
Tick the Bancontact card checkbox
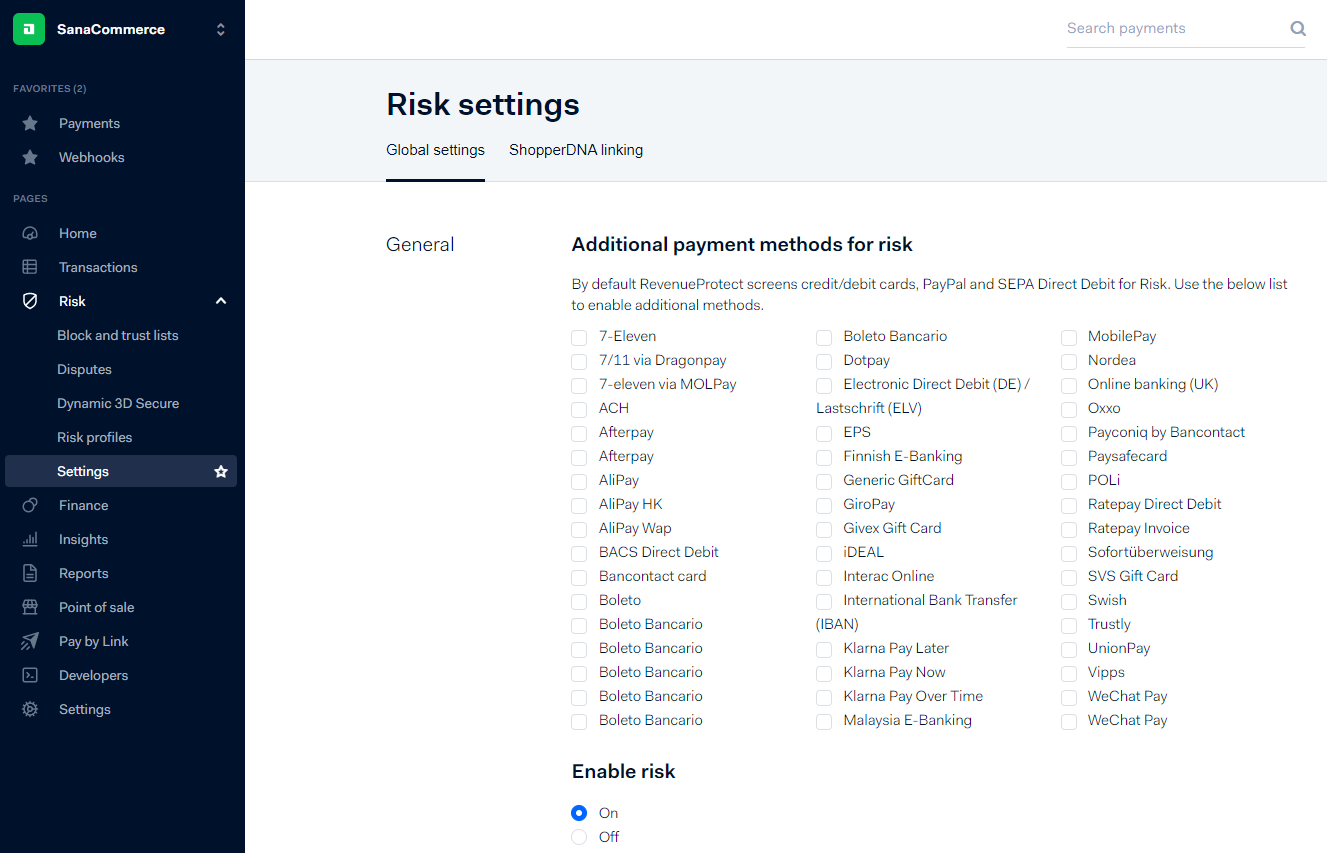coord(579,577)
